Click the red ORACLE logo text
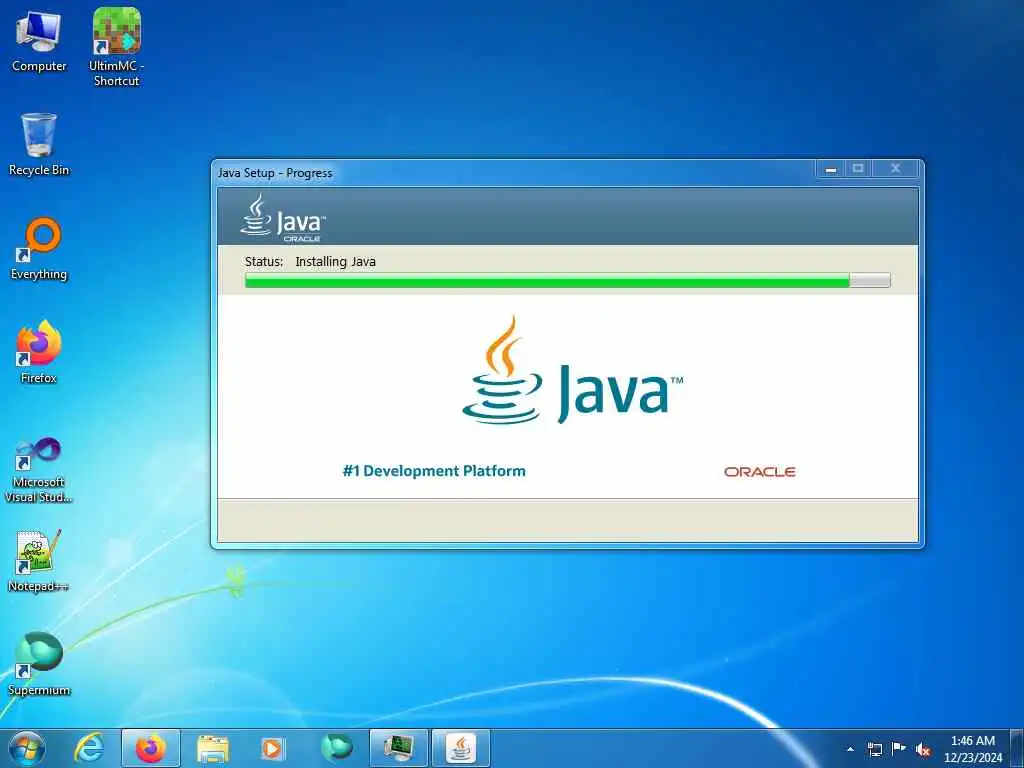1024x768 pixels. (760, 472)
